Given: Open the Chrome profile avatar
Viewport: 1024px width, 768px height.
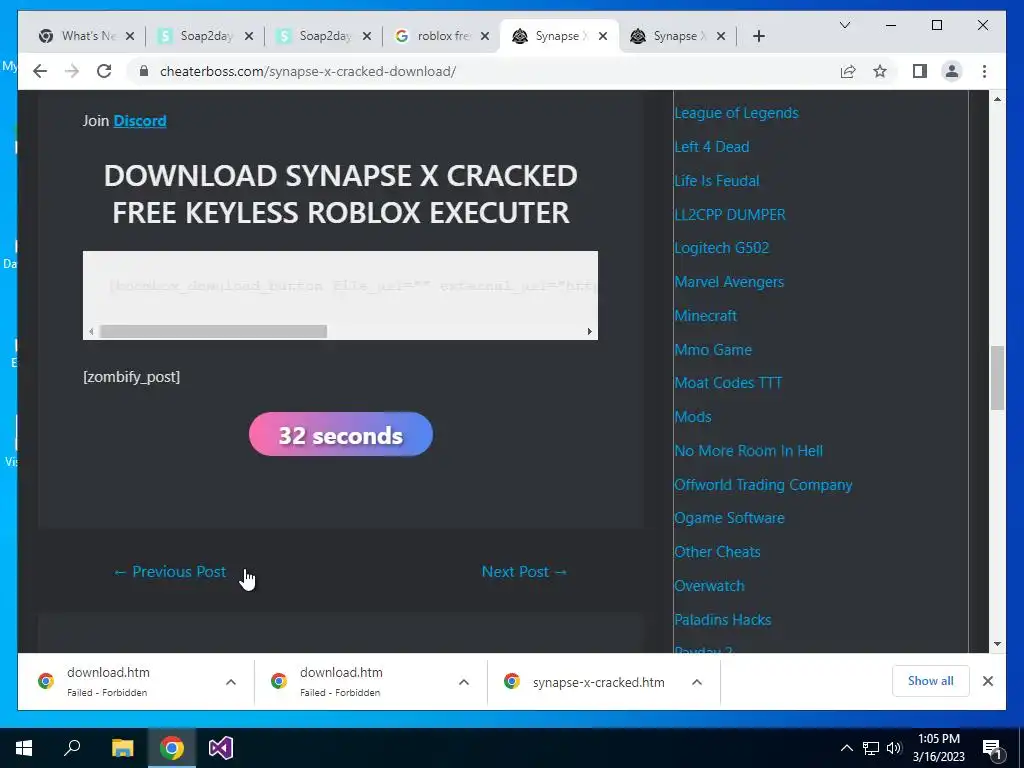Looking at the screenshot, I should coord(952,71).
